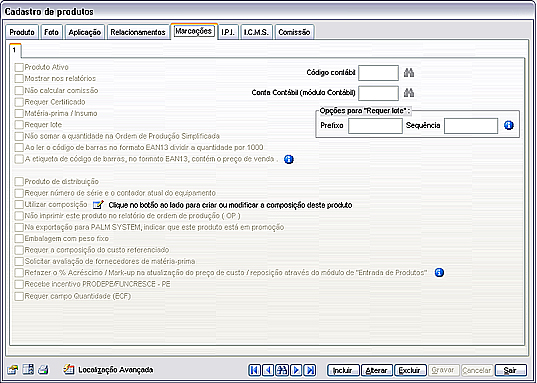Select sub-tab labeled 1
Viewport: 537px width, 383px height.
click(15, 50)
